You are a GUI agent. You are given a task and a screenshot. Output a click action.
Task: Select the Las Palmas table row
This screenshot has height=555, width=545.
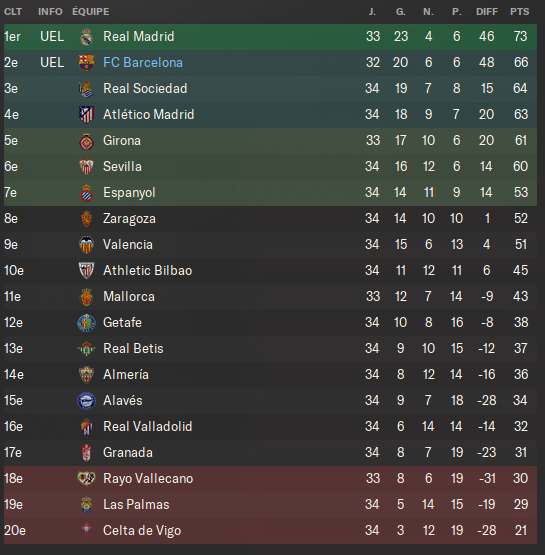click(270, 504)
